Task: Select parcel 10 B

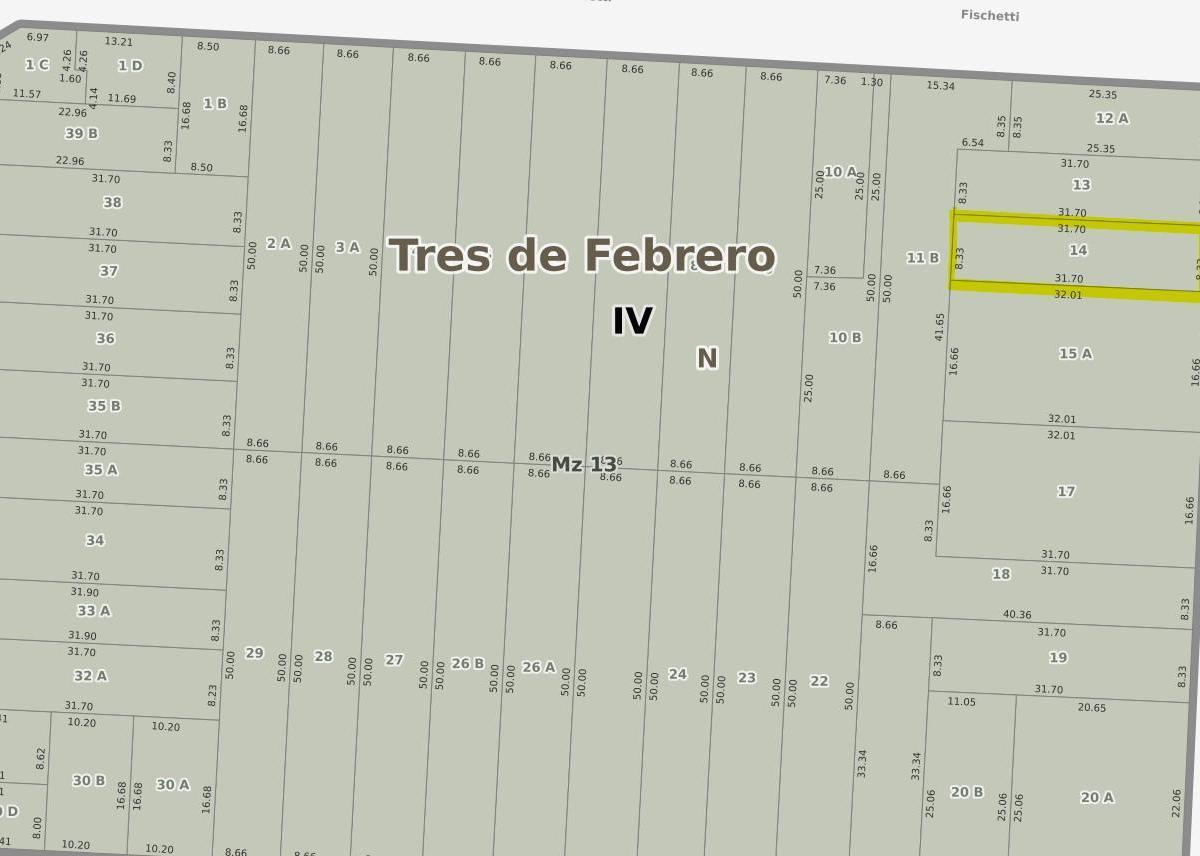Action: point(844,338)
